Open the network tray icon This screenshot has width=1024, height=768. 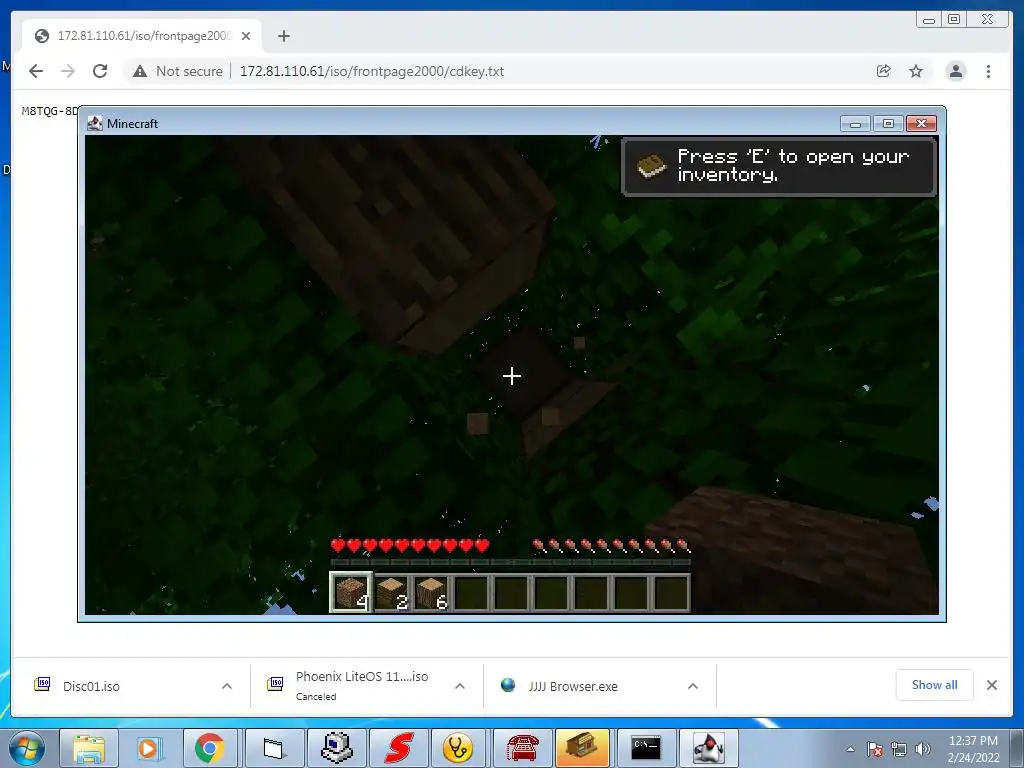pyautogui.click(x=899, y=749)
